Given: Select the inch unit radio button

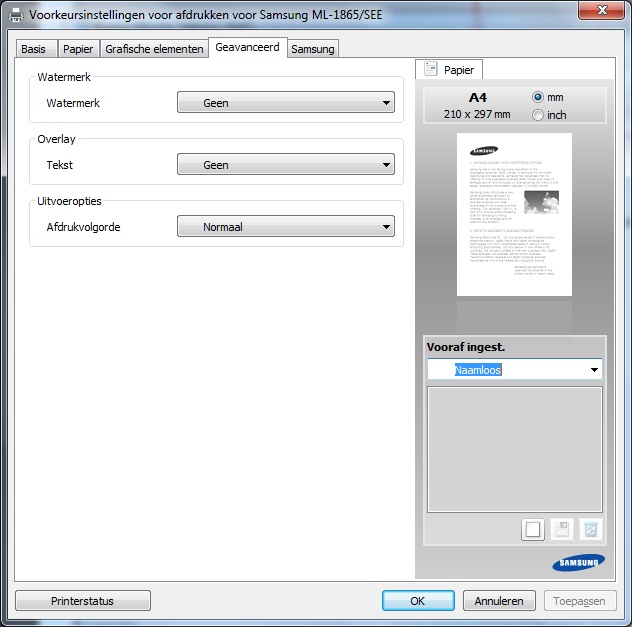Looking at the screenshot, I should pos(539,115).
